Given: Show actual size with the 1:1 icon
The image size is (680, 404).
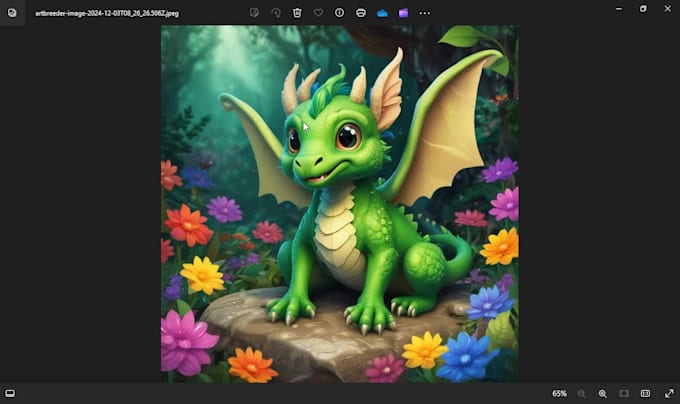Looking at the screenshot, I should pyautogui.click(x=645, y=393).
